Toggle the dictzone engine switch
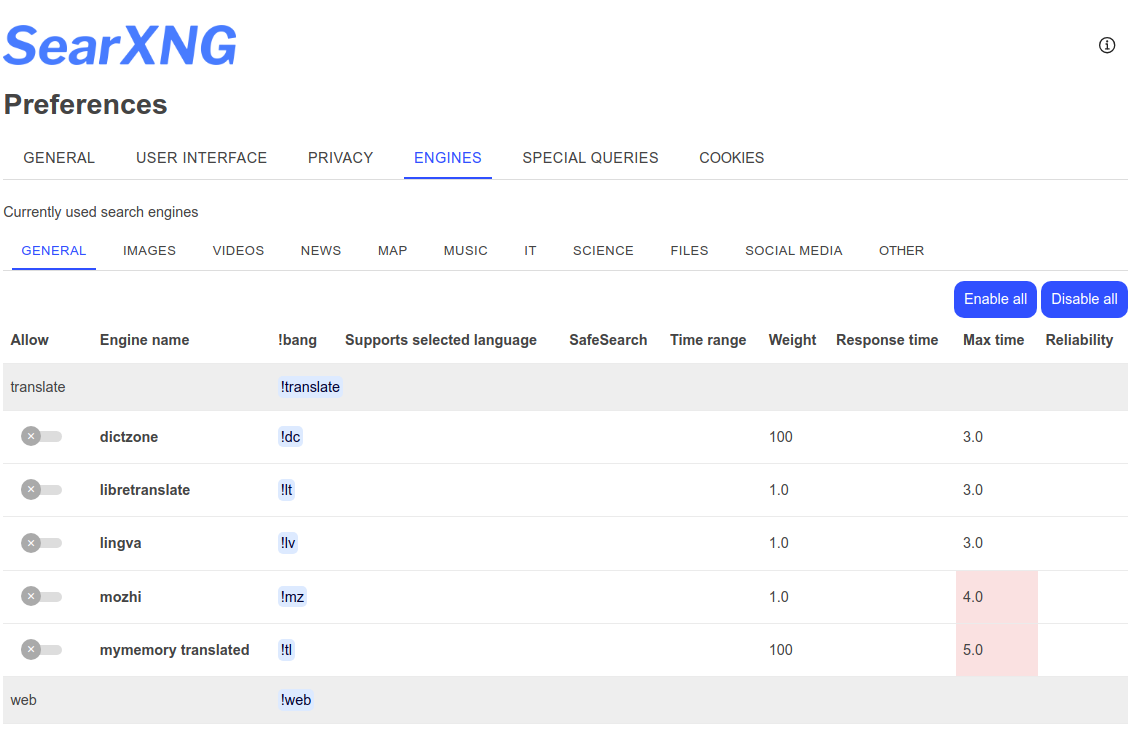Screen dimensions: 1129x732 [41, 436]
